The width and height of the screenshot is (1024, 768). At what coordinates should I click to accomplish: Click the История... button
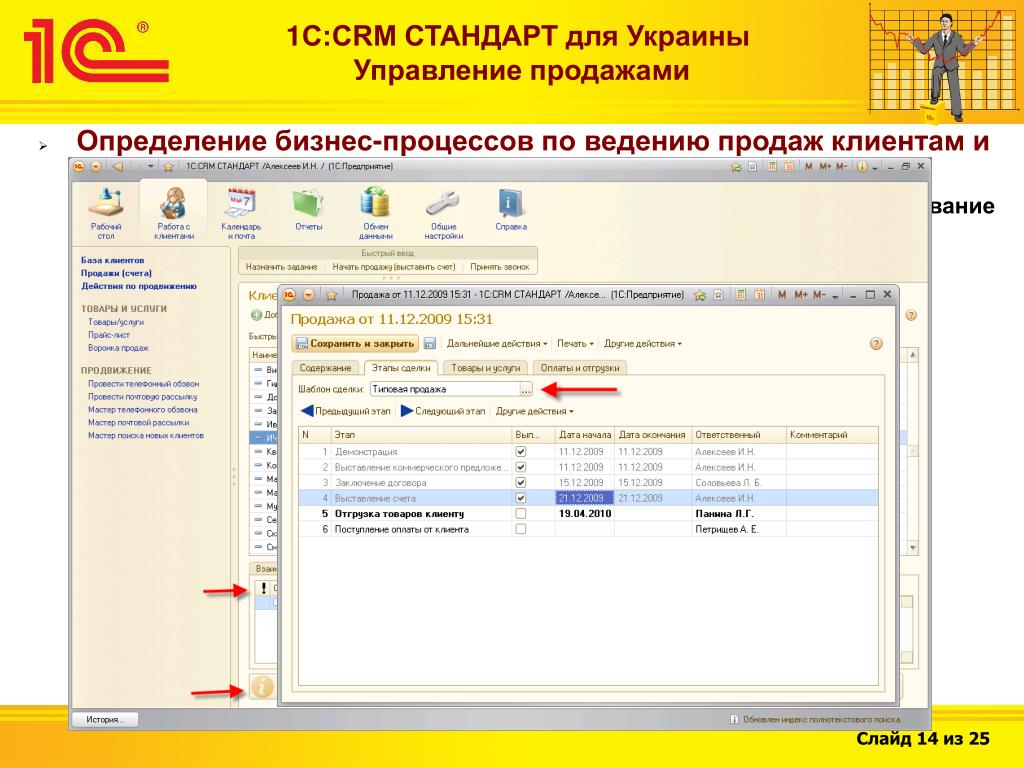click(104, 719)
